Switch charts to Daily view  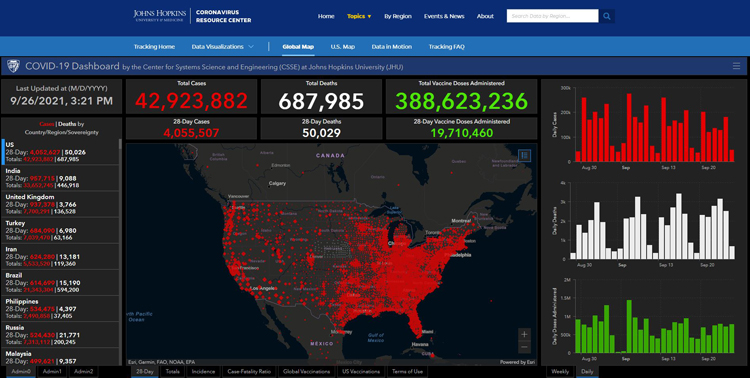(587, 371)
